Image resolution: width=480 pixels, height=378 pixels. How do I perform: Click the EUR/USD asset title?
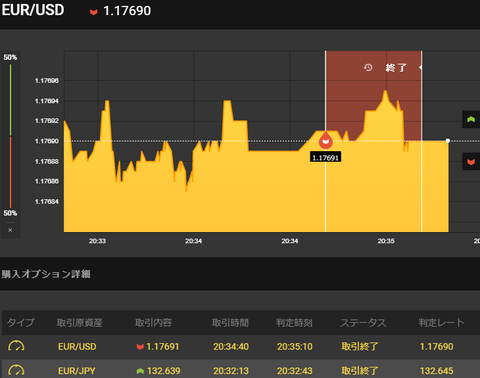pos(33,10)
